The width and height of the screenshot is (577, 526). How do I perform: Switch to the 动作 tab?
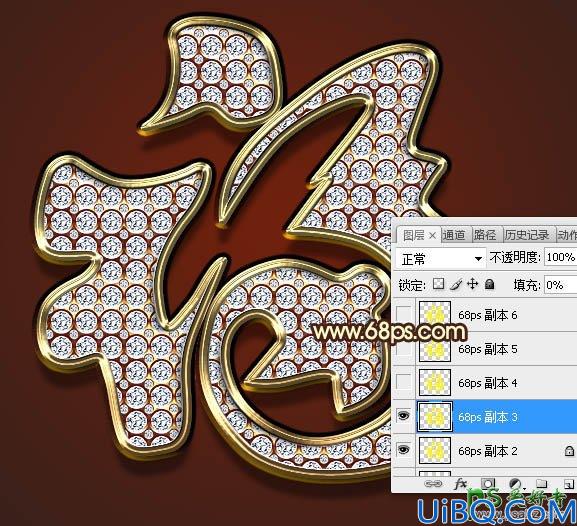(567, 235)
